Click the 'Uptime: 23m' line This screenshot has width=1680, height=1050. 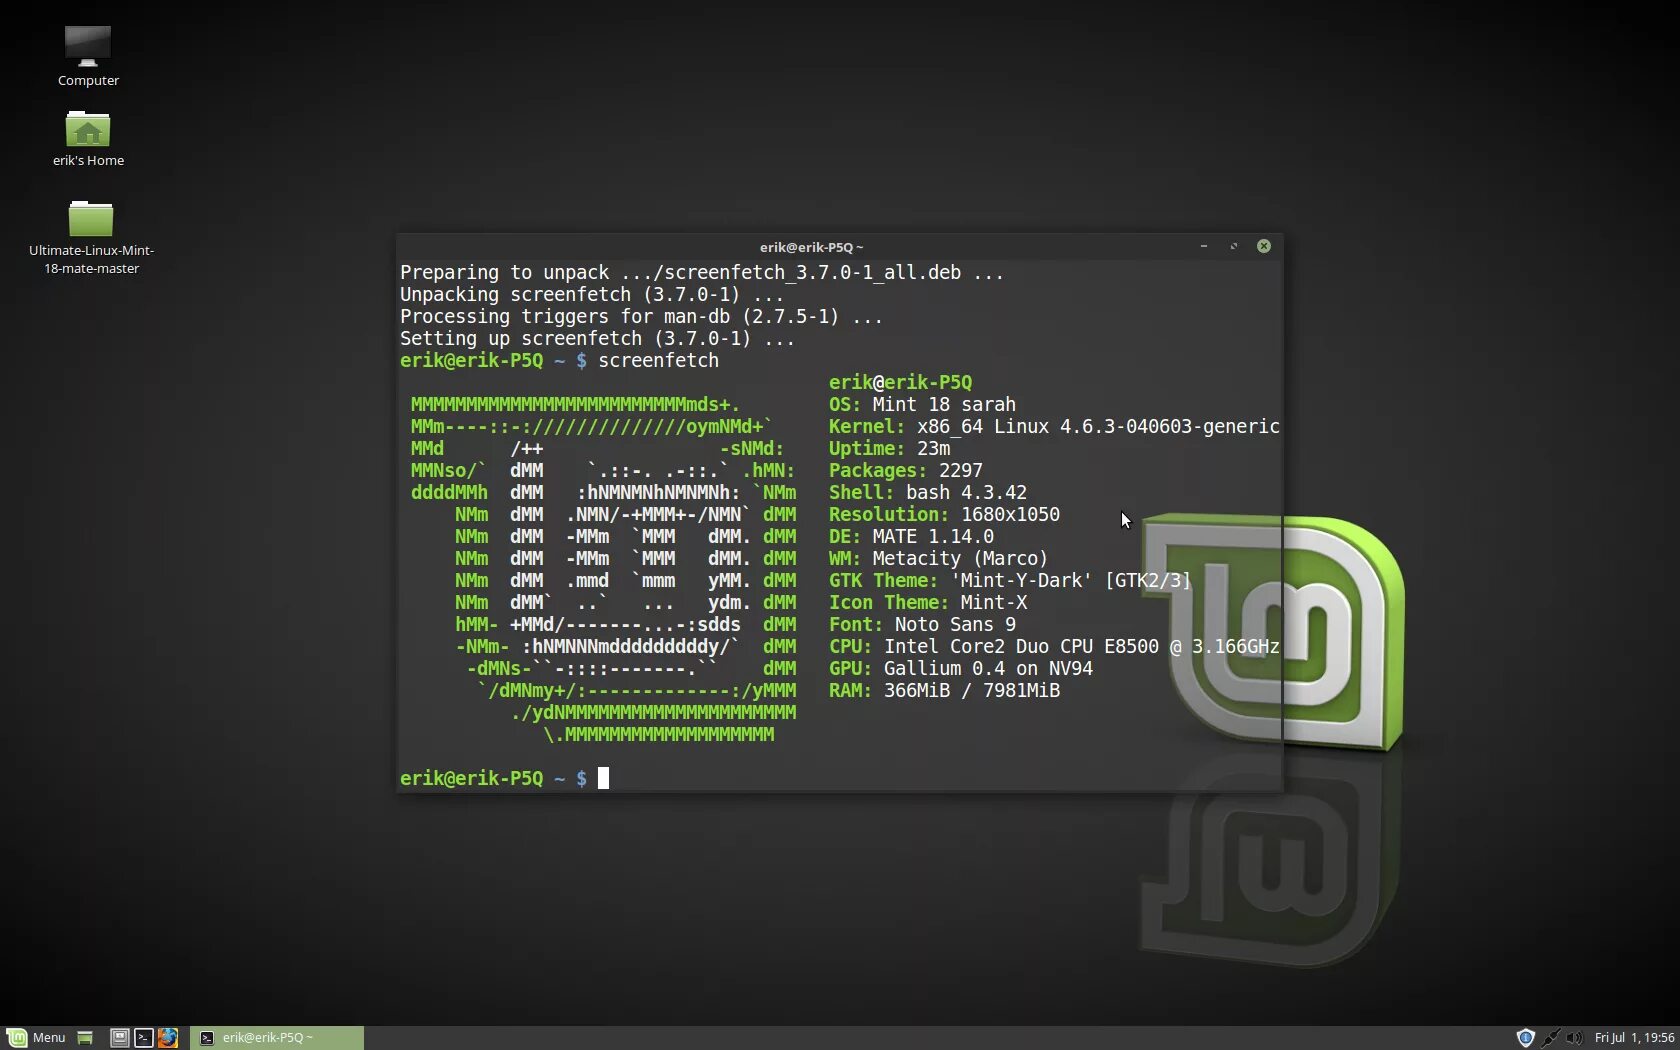pos(889,448)
